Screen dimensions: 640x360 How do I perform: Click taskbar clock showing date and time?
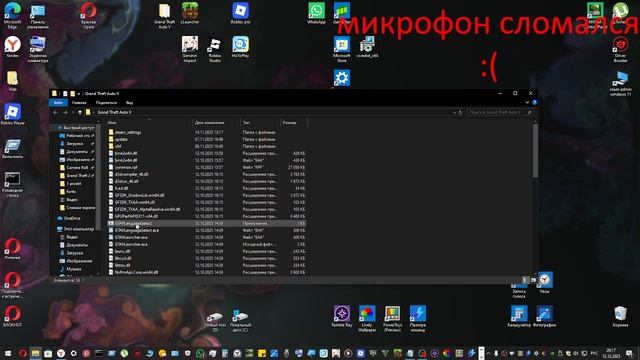(x=611, y=353)
